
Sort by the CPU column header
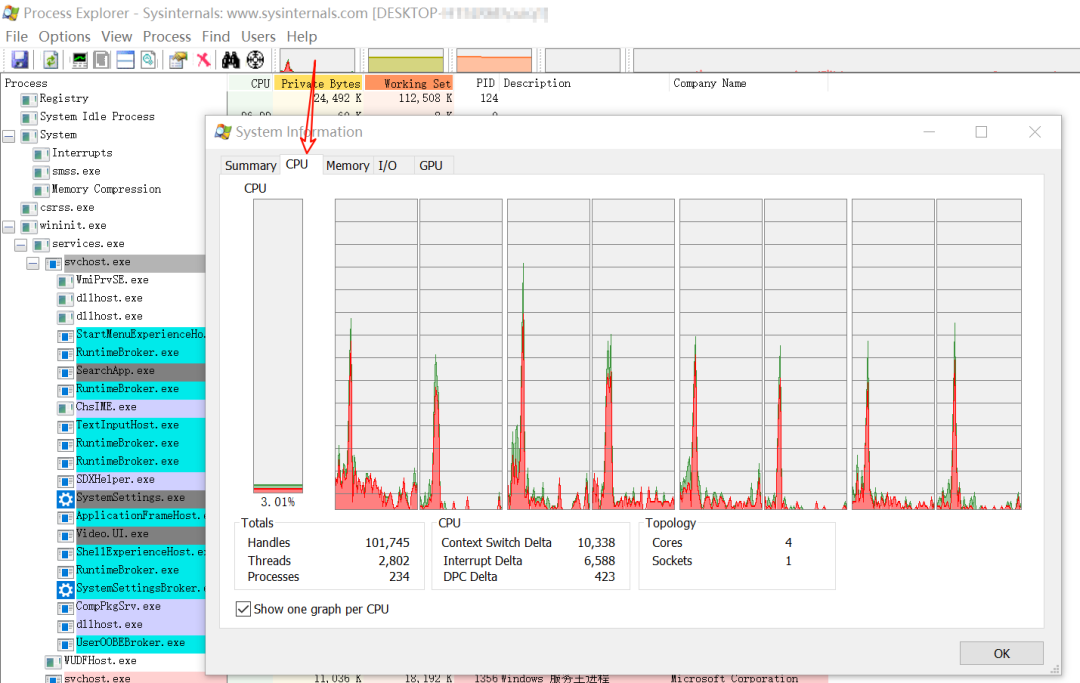[250, 83]
